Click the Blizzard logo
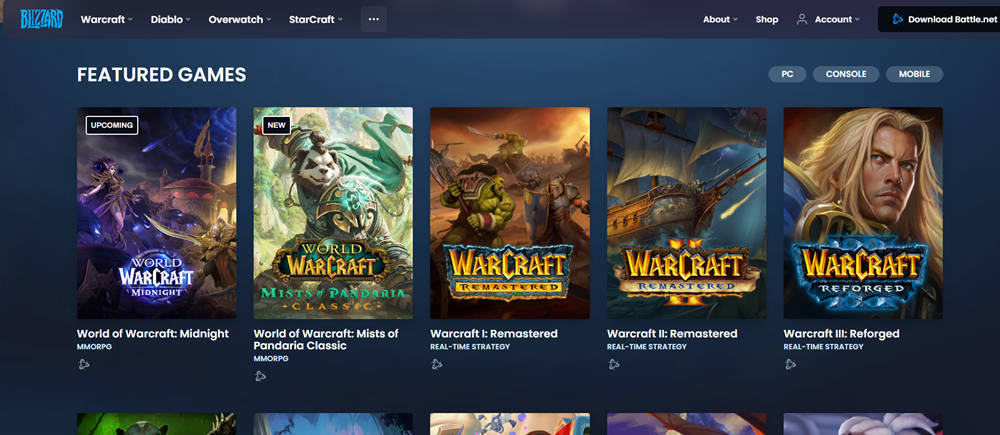 pos(41,19)
